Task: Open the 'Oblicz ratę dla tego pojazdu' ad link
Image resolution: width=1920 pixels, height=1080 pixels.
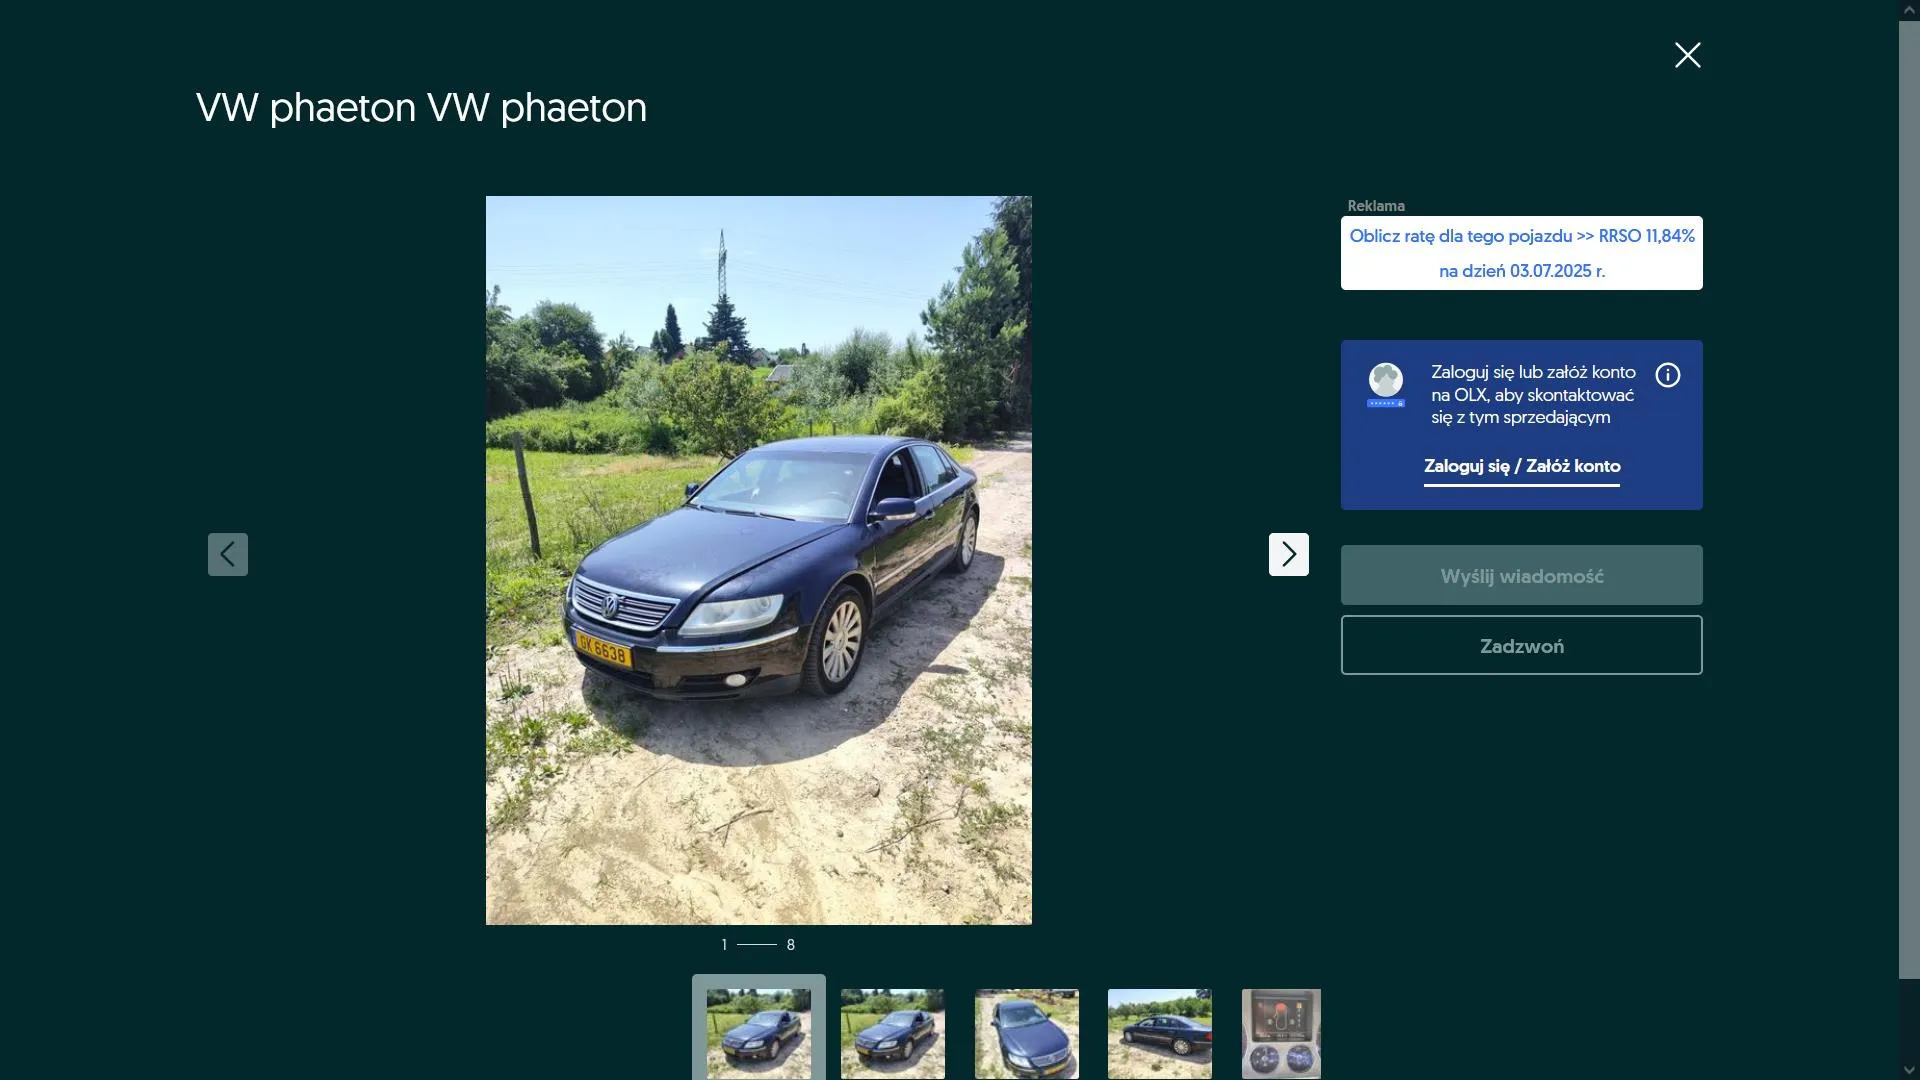Action: coord(1521,253)
